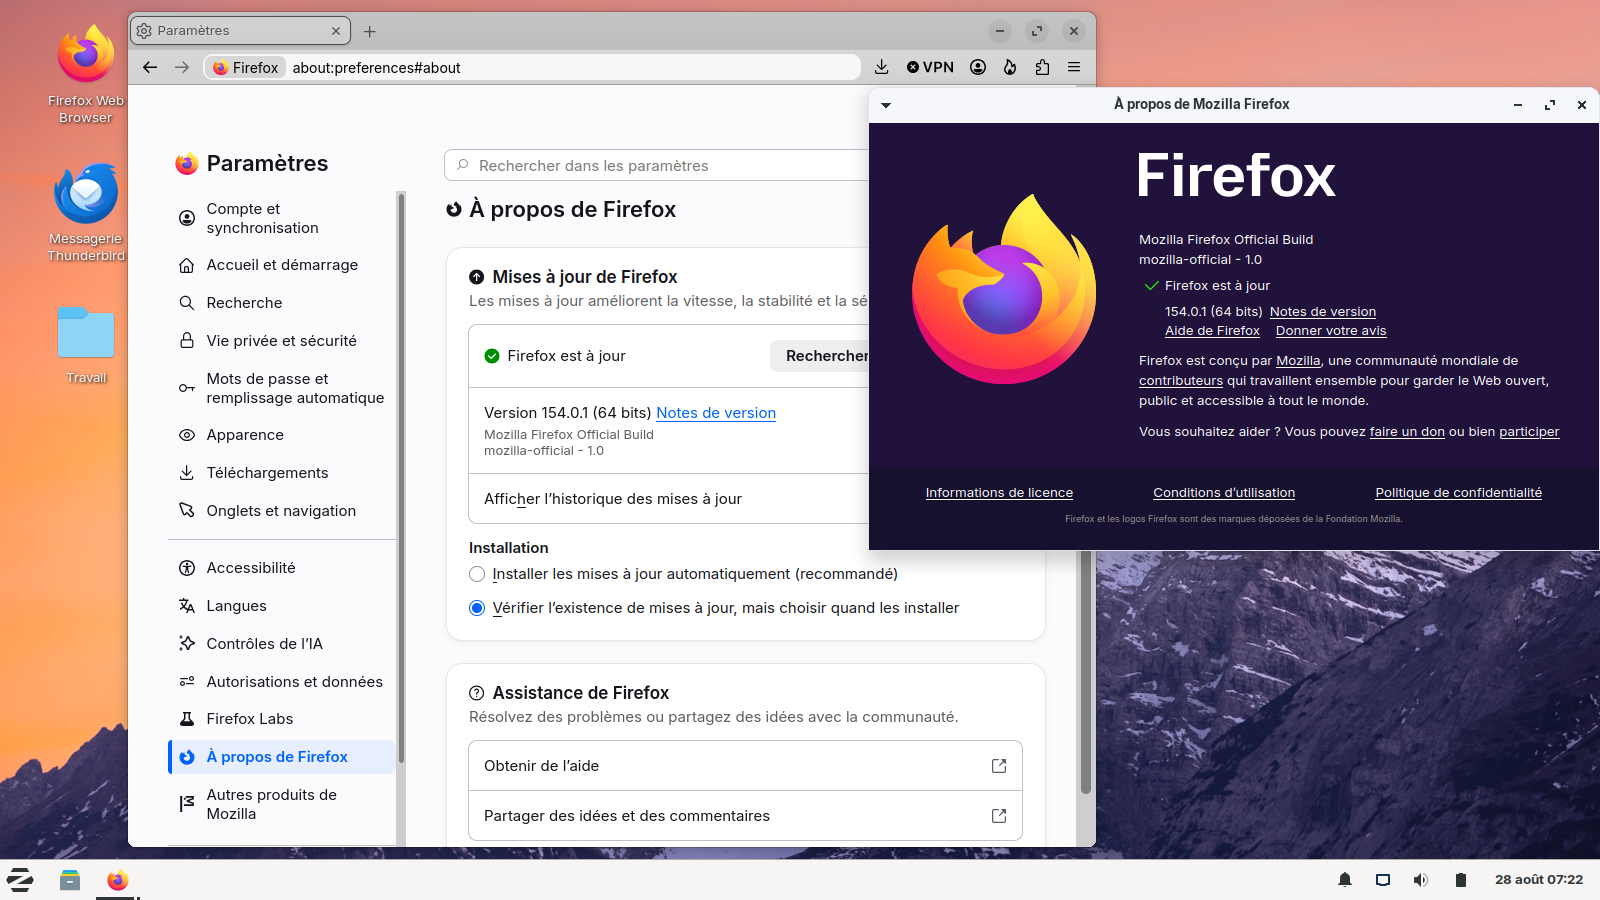The height and width of the screenshot is (900, 1600).
Task: Open the VPN toolbar button
Action: [930, 67]
